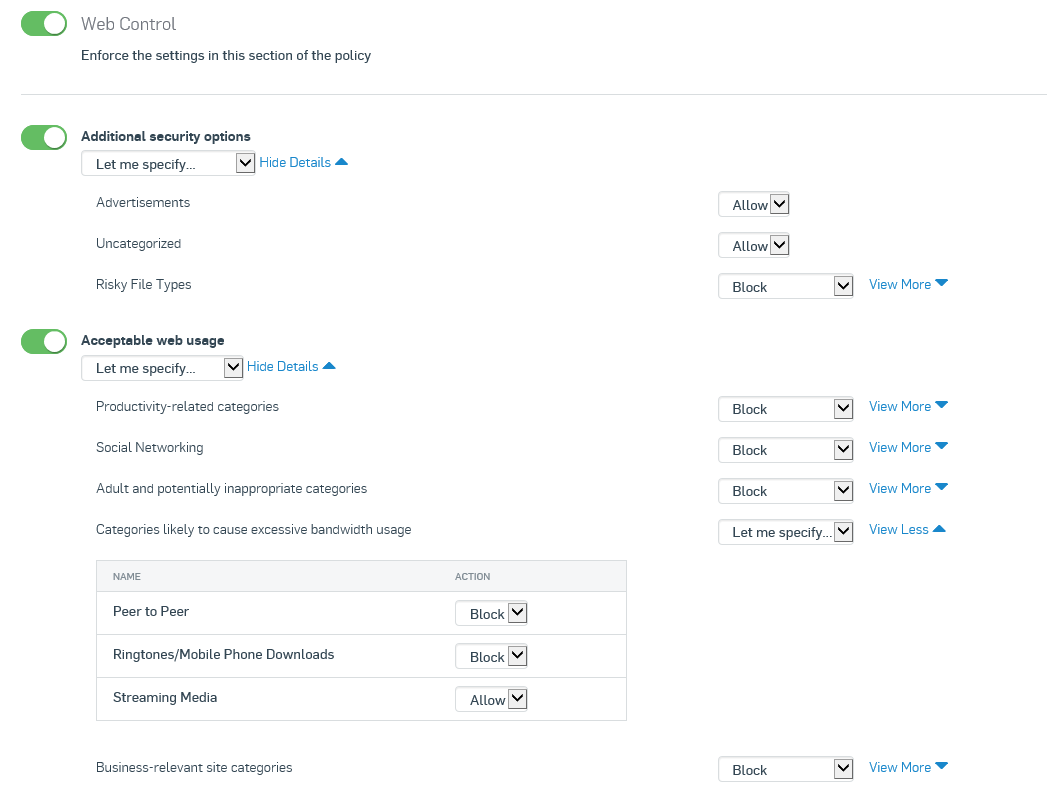This screenshot has height=799, width=1047.
Task: Click View Less for excessive bandwidth categories
Action: [x=907, y=529]
